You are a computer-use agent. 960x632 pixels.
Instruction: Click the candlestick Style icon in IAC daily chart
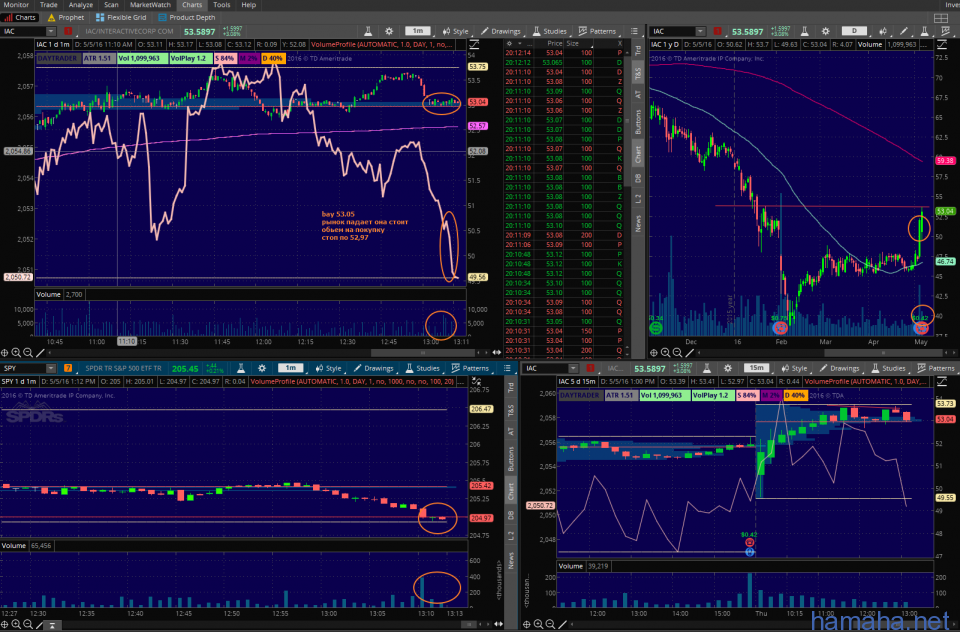click(883, 31)
